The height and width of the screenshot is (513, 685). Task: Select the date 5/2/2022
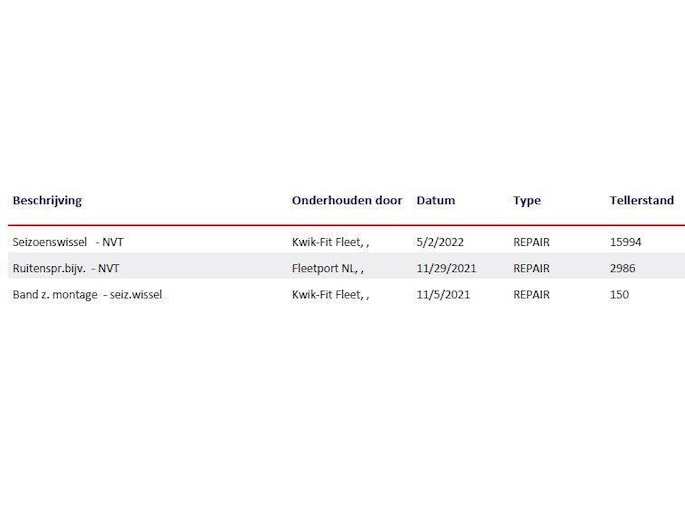coord(438,242)
